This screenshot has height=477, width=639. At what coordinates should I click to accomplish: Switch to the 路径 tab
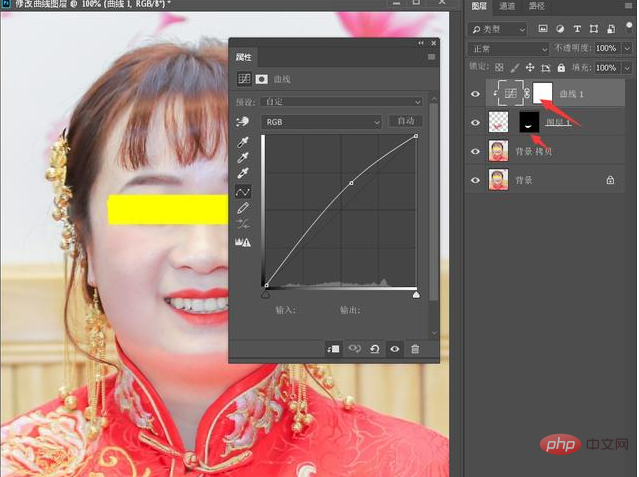coord(536,6)
